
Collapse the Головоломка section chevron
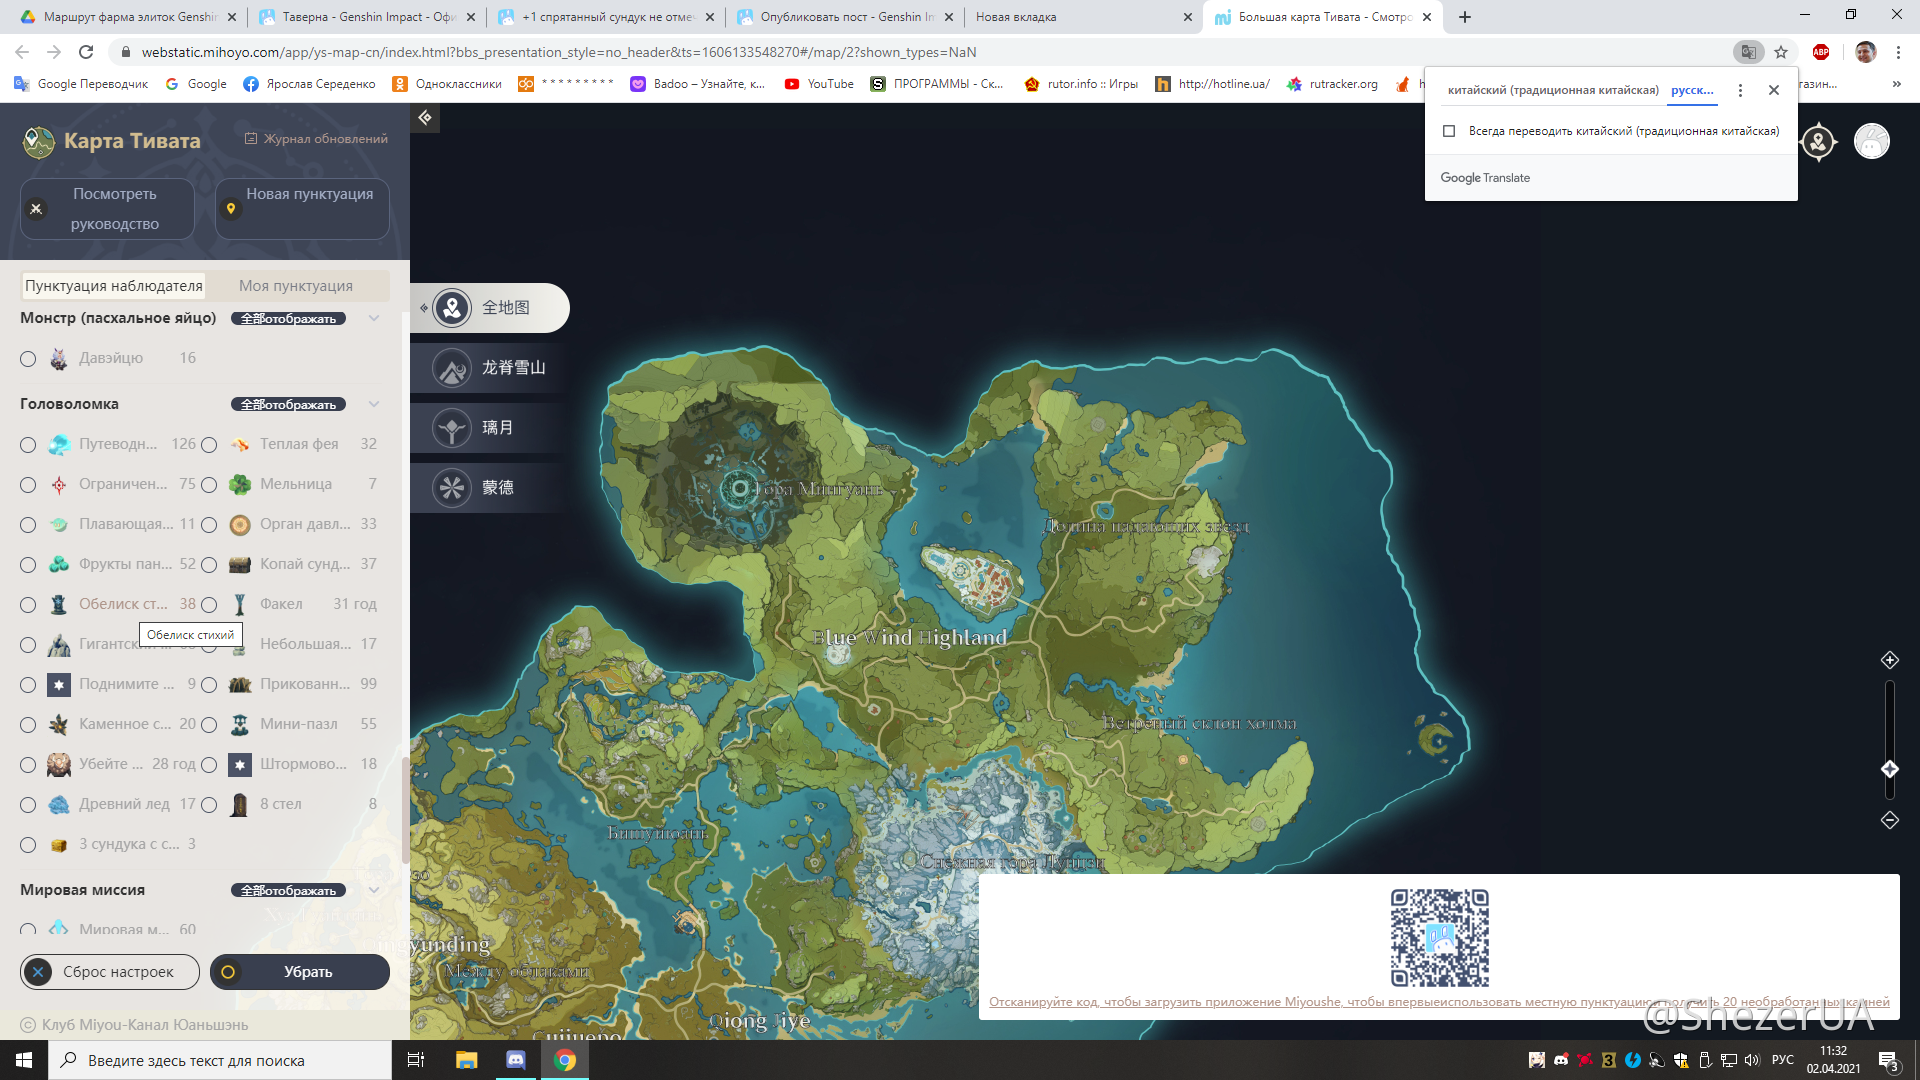point(374,404)
